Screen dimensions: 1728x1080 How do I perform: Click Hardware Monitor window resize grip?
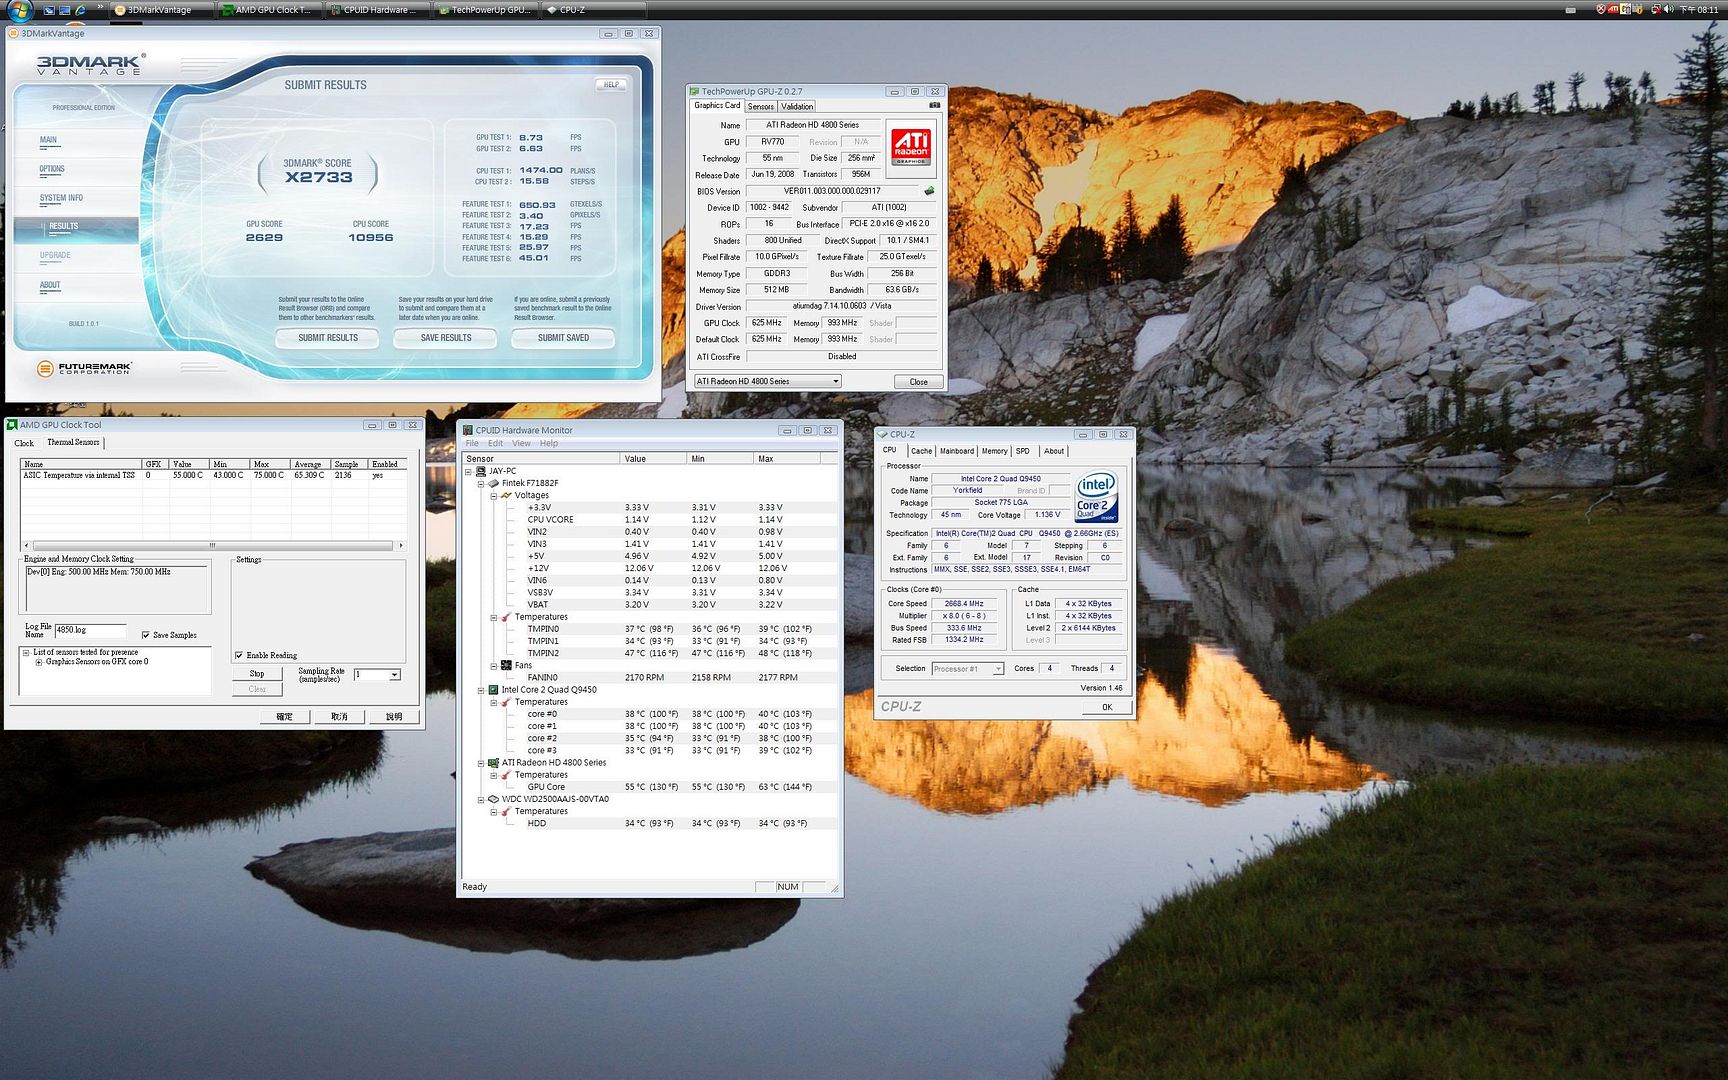coord(834,888)
